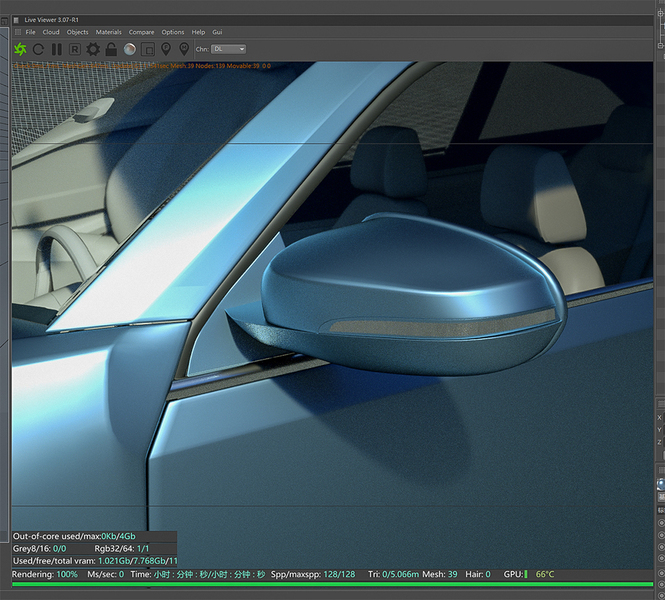
Task: Send scene with the Octane logo icon
Action: (x=20, y=49)
